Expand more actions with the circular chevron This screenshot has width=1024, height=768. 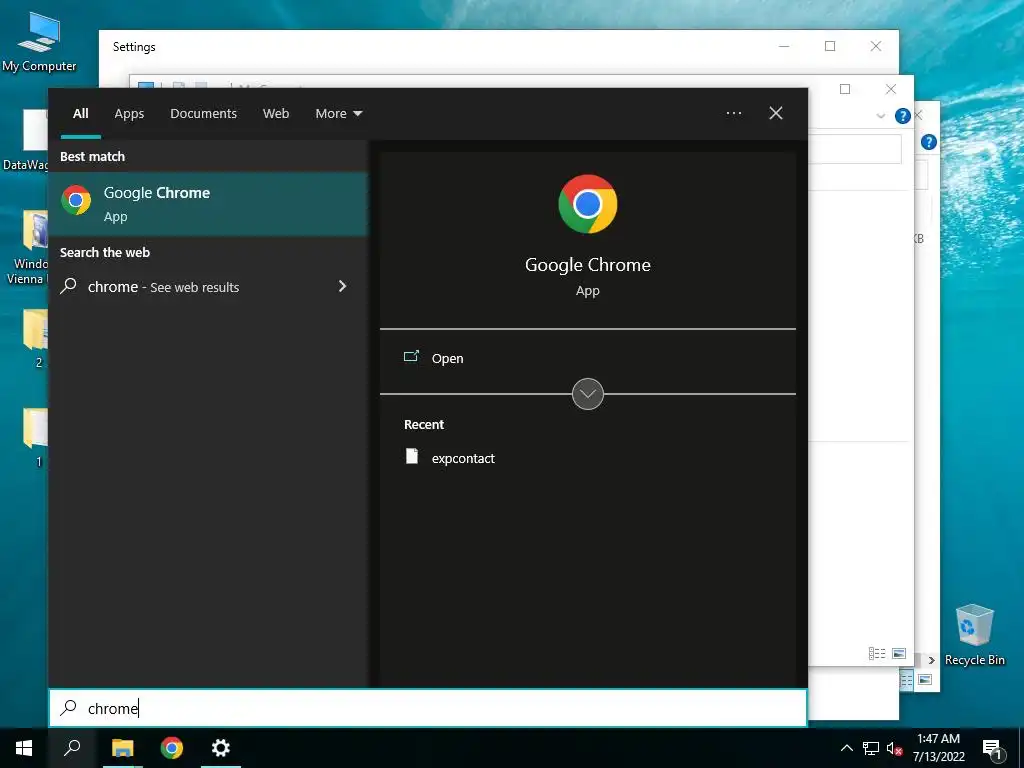588,394
